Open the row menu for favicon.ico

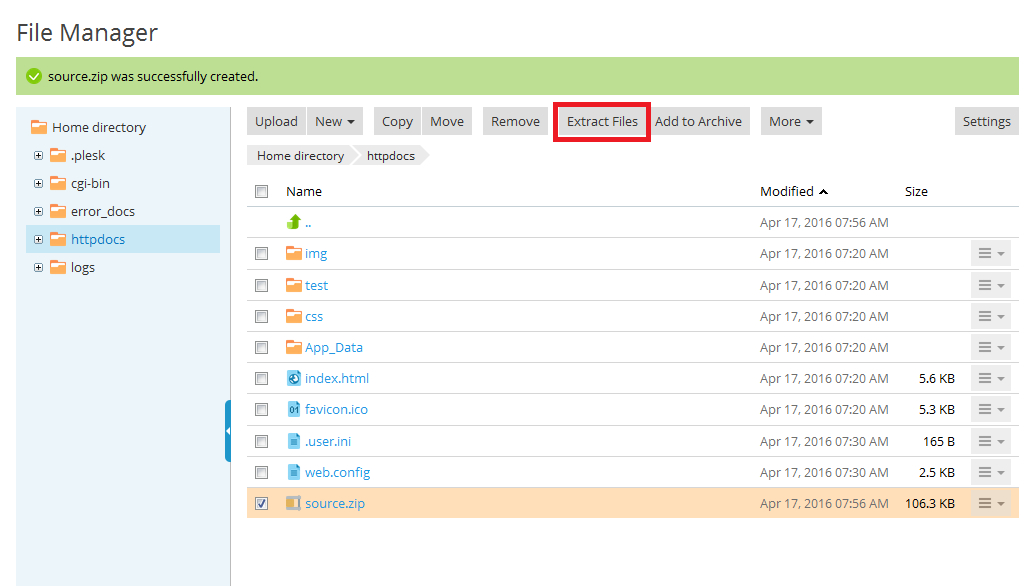click(991, 409)
